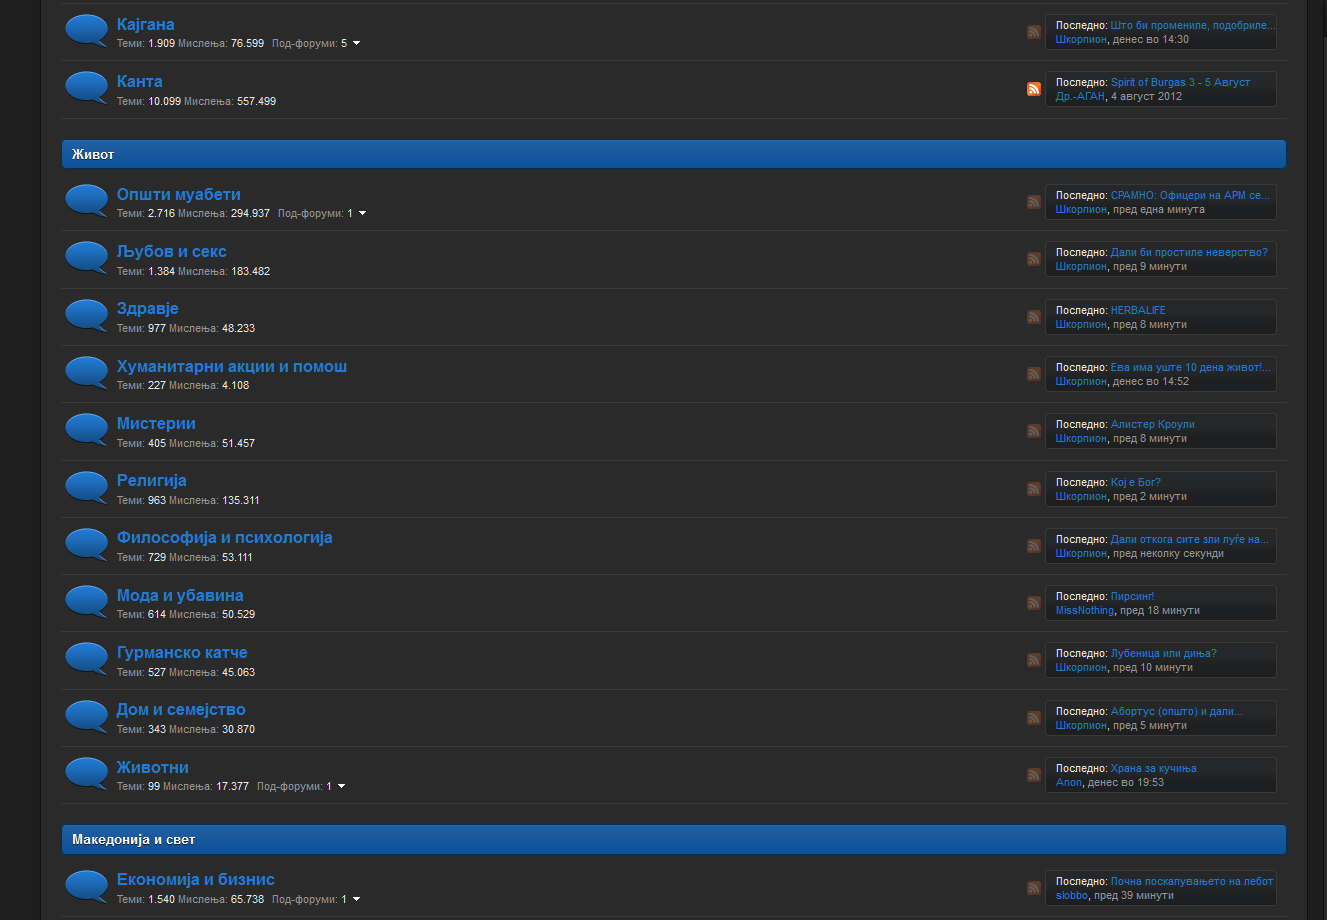This screenshot has height=920, width=1327.
Task: Go to the Животни forum
Action: click(x=153, y=767)
